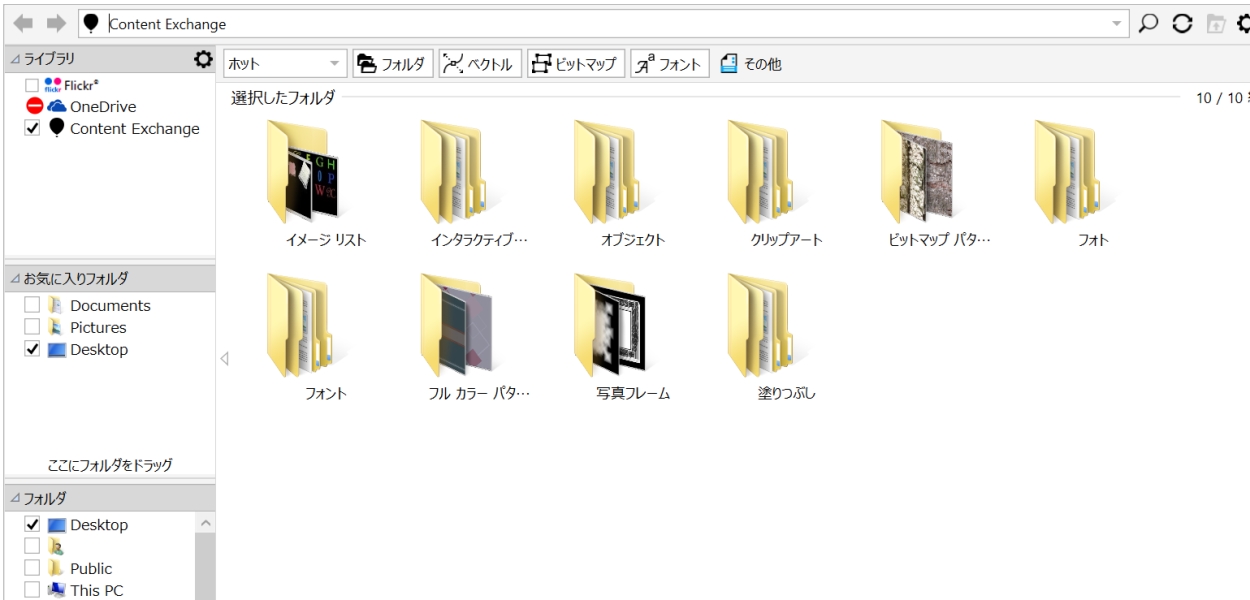Click the Content Exchange address field

point(600,22)
